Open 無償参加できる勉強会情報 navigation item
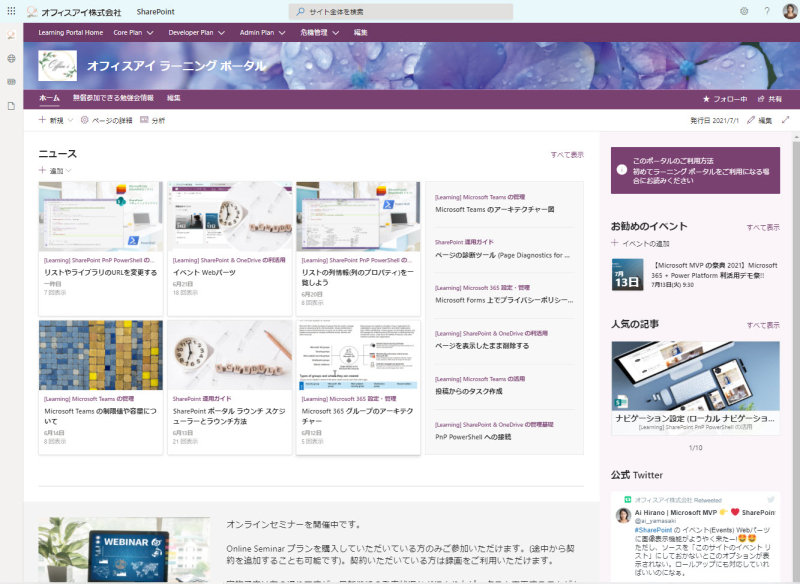This screenshot has width=800, height=584. click(113, 98)
